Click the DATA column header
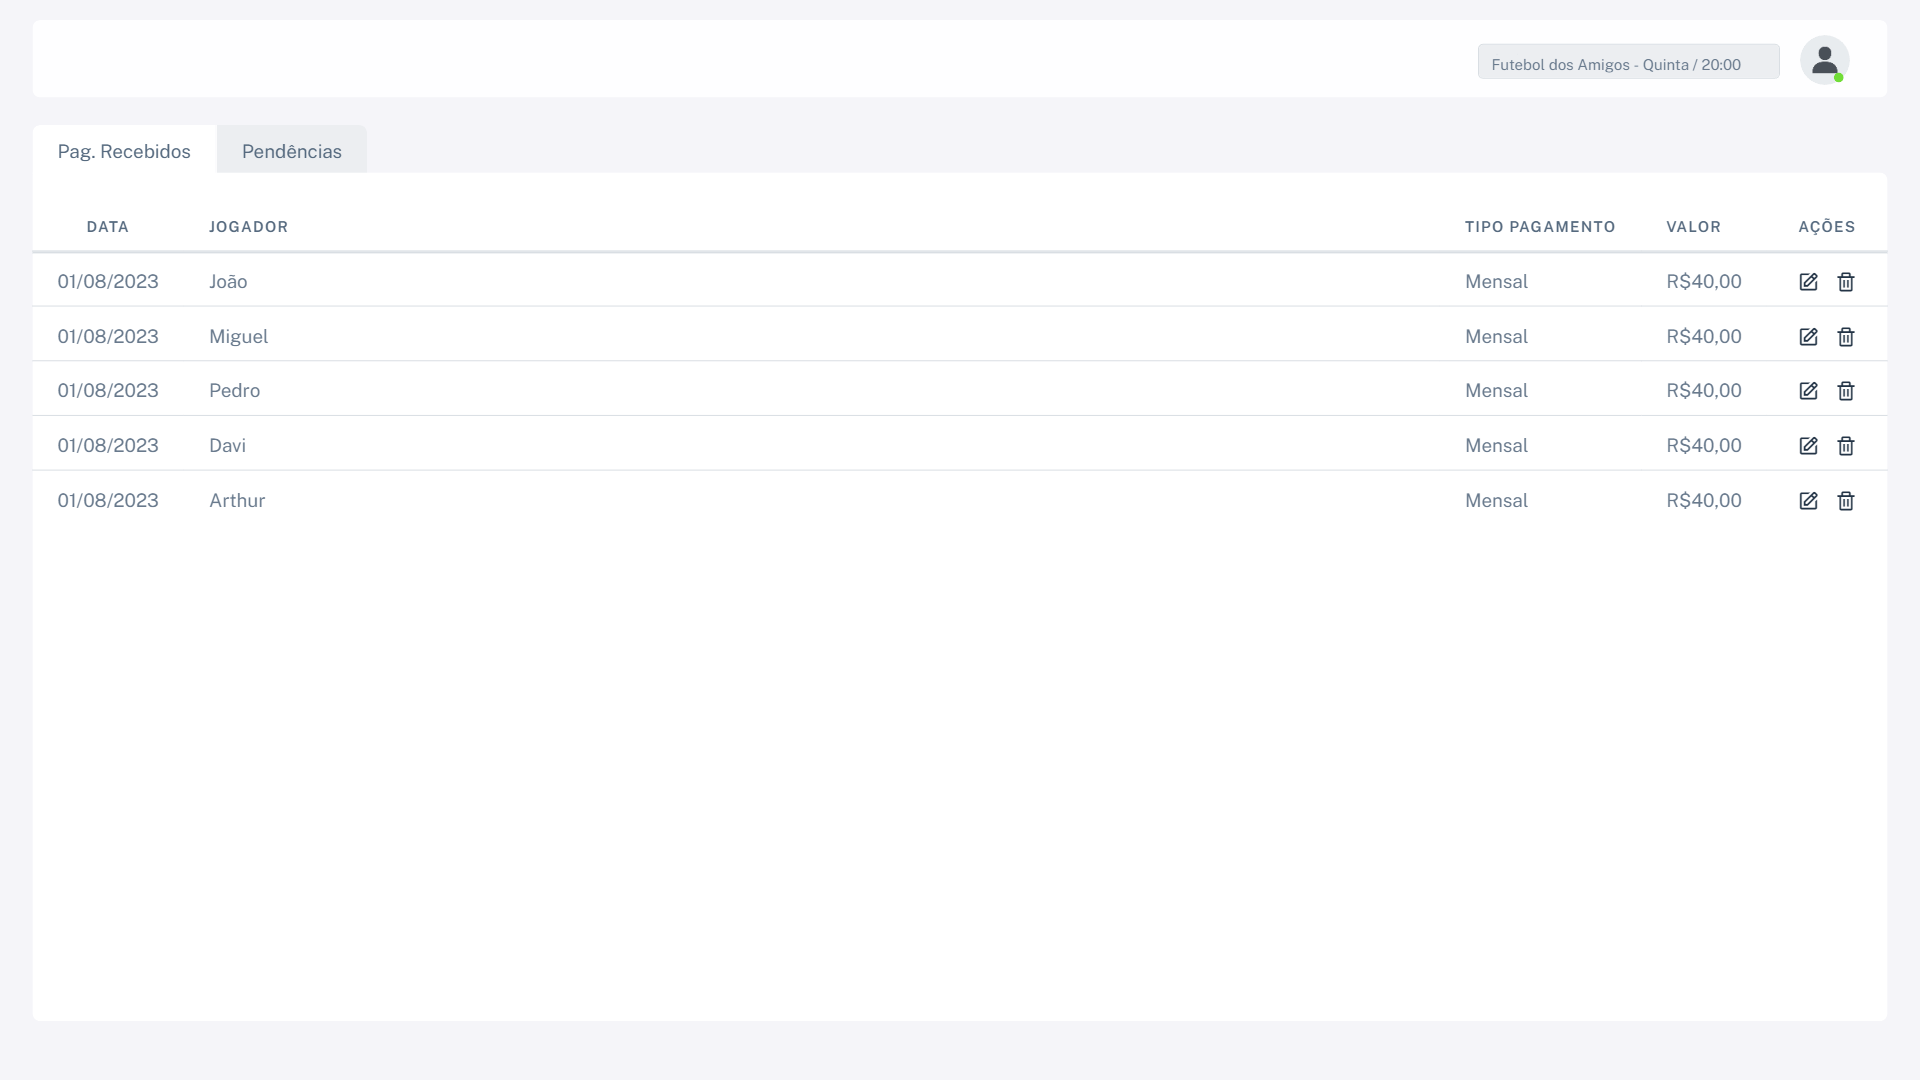1920x1080 pixels. pyautogui.click(x=107, y=227)
